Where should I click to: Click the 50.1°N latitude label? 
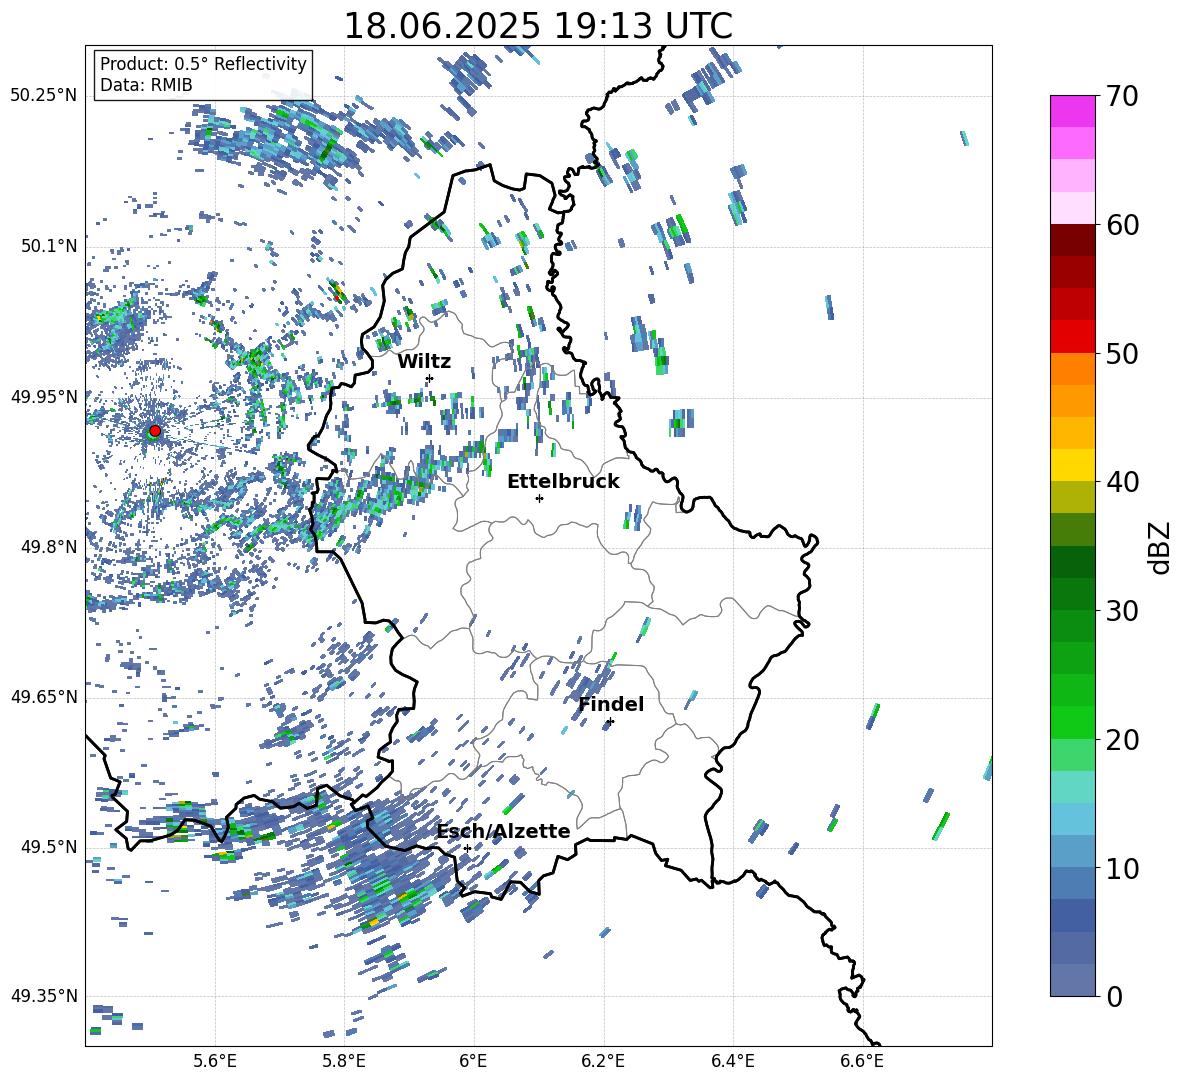[48, 246]
